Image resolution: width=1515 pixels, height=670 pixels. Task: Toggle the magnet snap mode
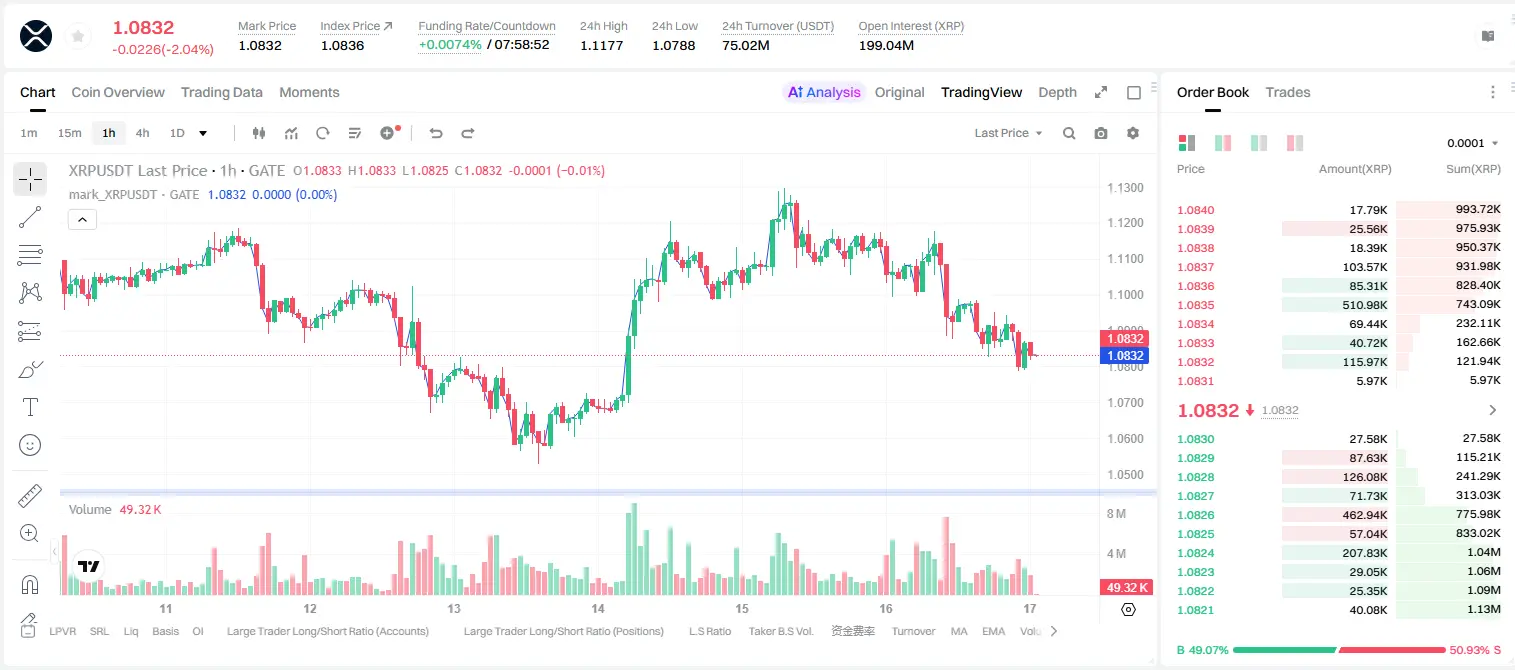30,585
